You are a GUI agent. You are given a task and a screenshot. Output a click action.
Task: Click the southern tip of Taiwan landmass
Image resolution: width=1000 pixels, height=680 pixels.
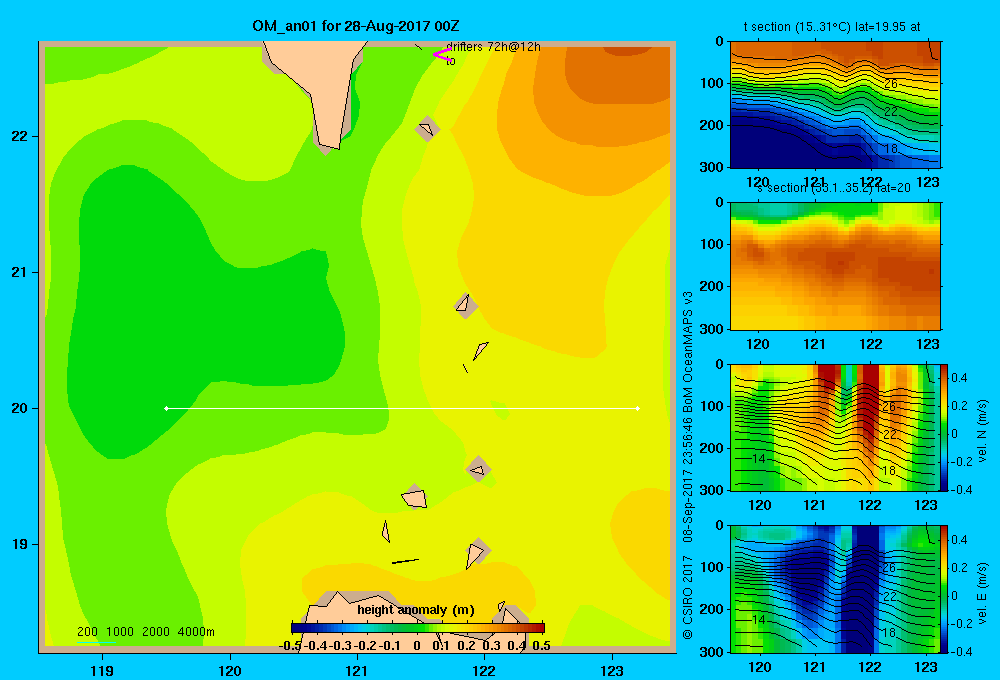(x=330, y=144)
